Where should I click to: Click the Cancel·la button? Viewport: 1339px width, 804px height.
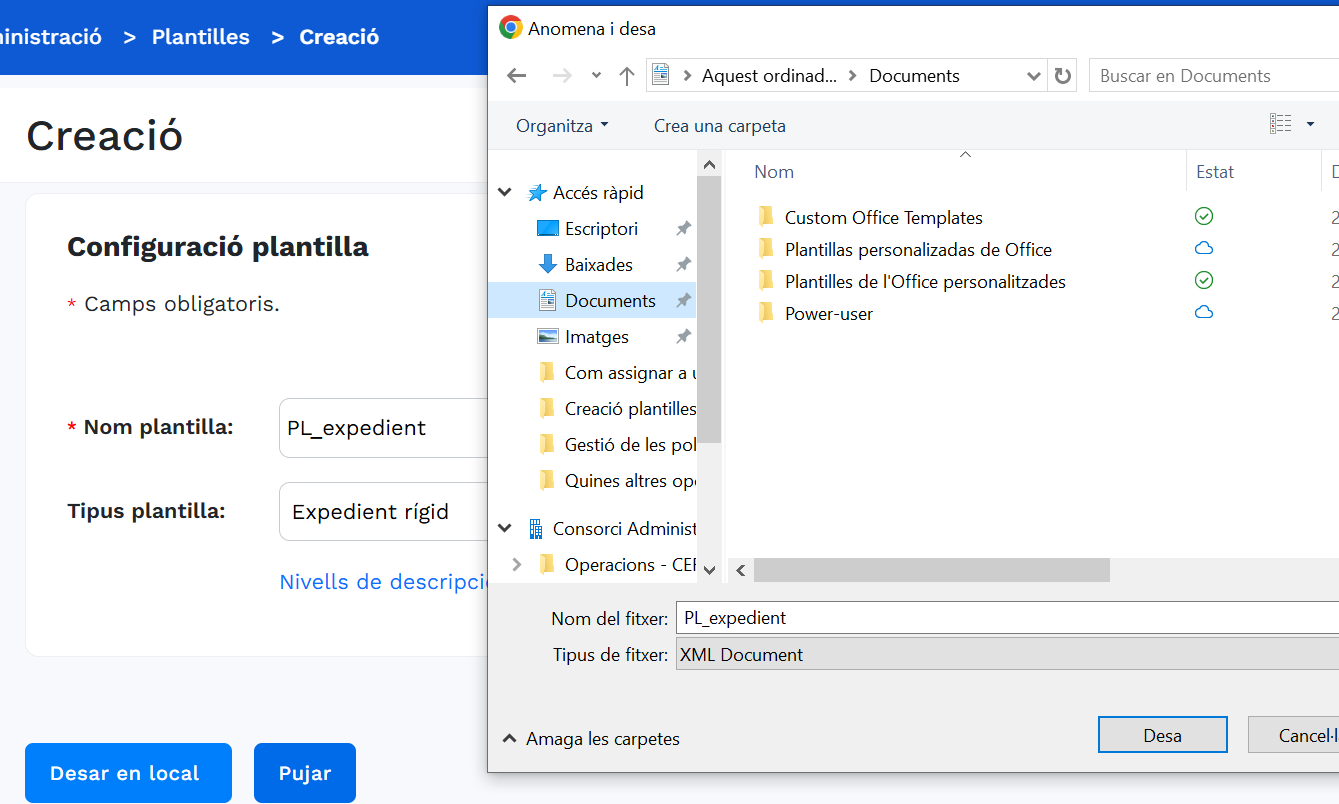pyautogui.click(x=1296, y=735)
